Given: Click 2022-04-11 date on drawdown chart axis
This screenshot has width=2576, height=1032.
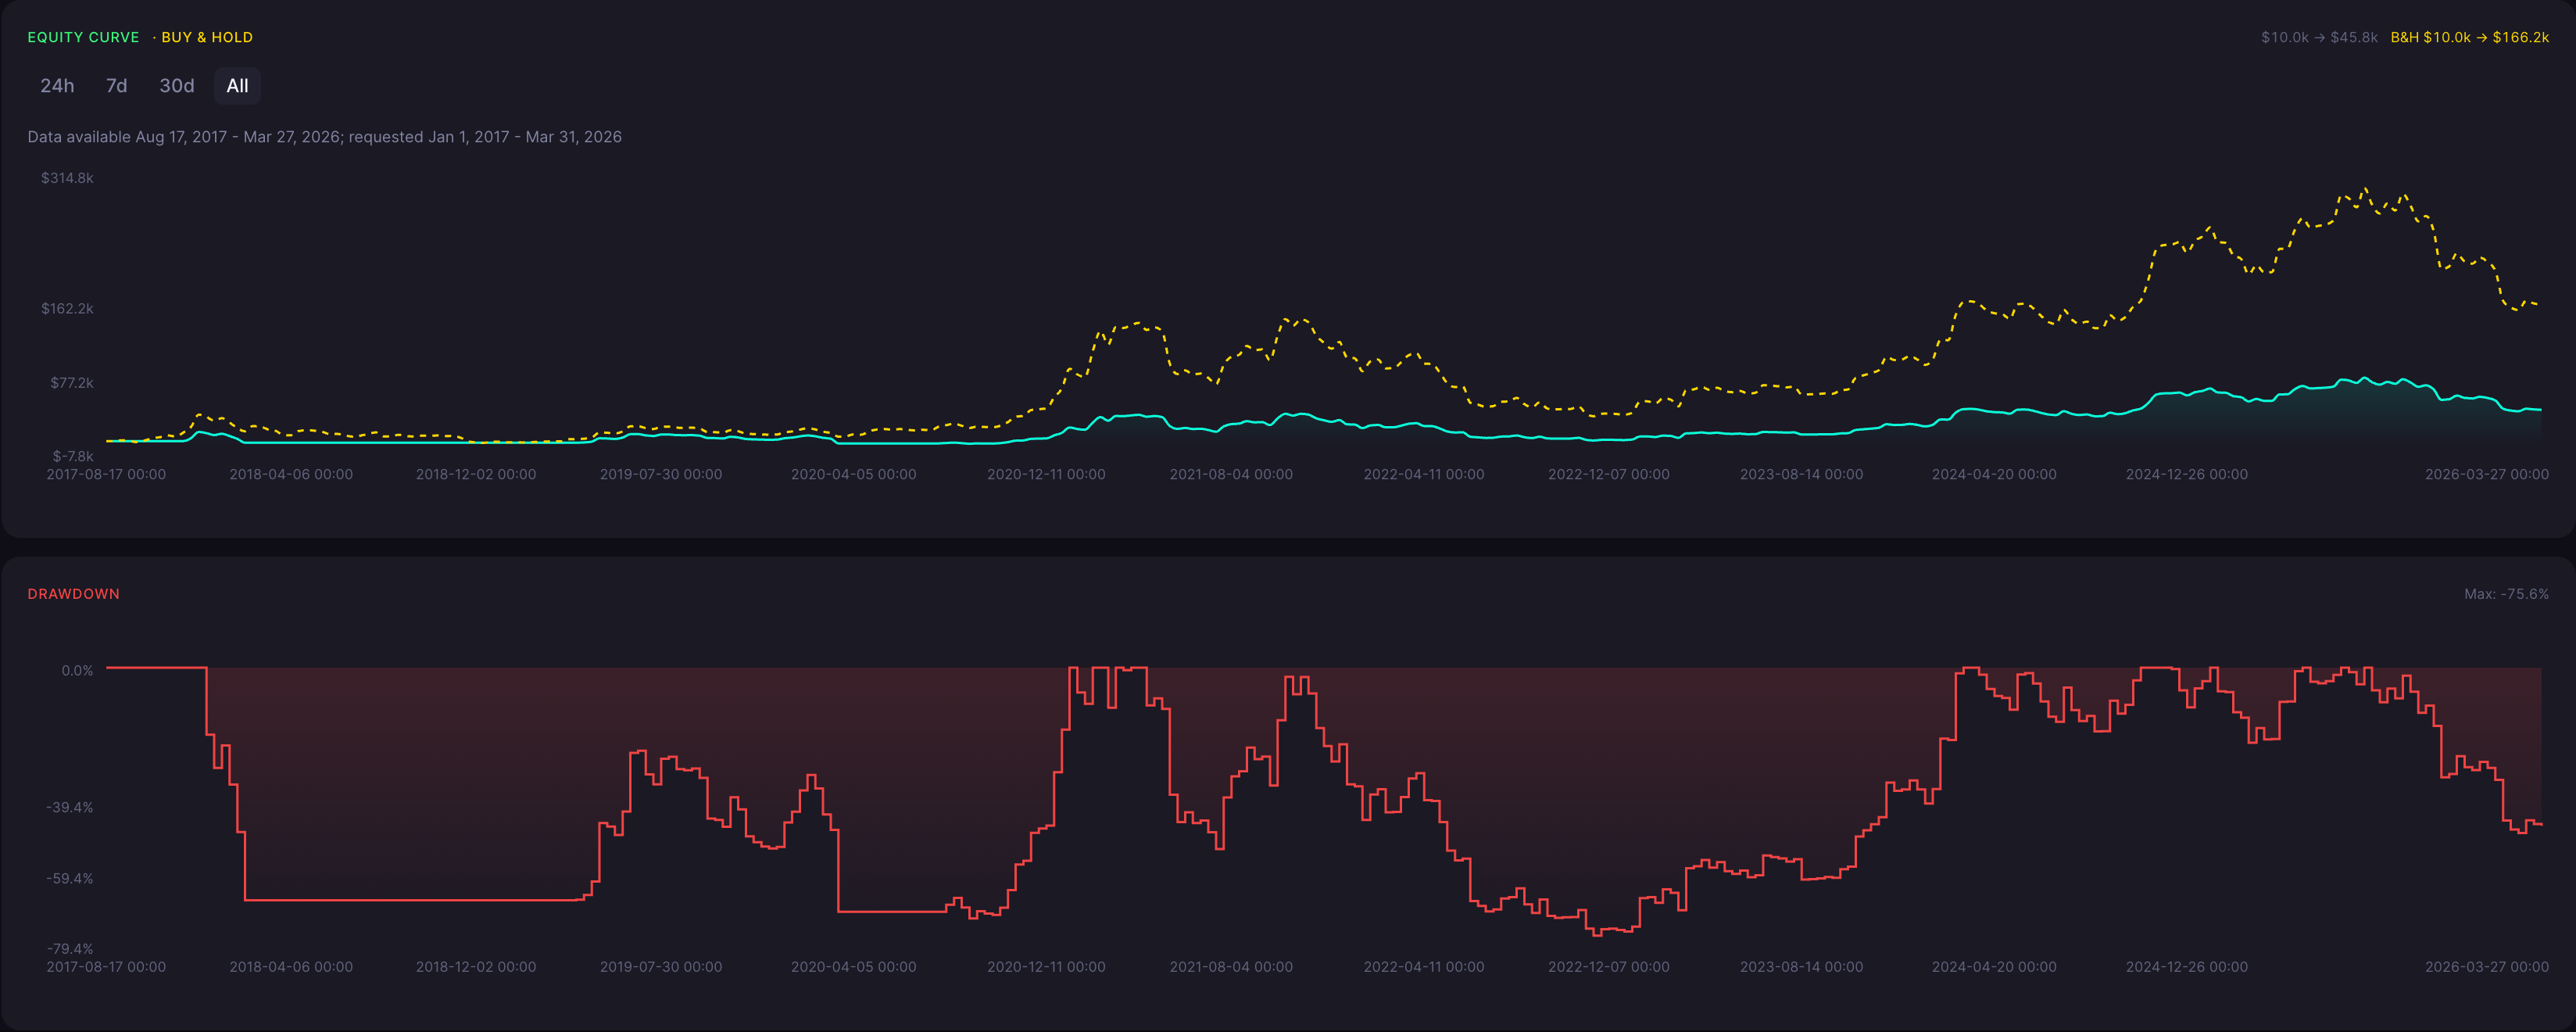Looking at the screenshot, I should pyautogui.click(x=1424, y=967).
